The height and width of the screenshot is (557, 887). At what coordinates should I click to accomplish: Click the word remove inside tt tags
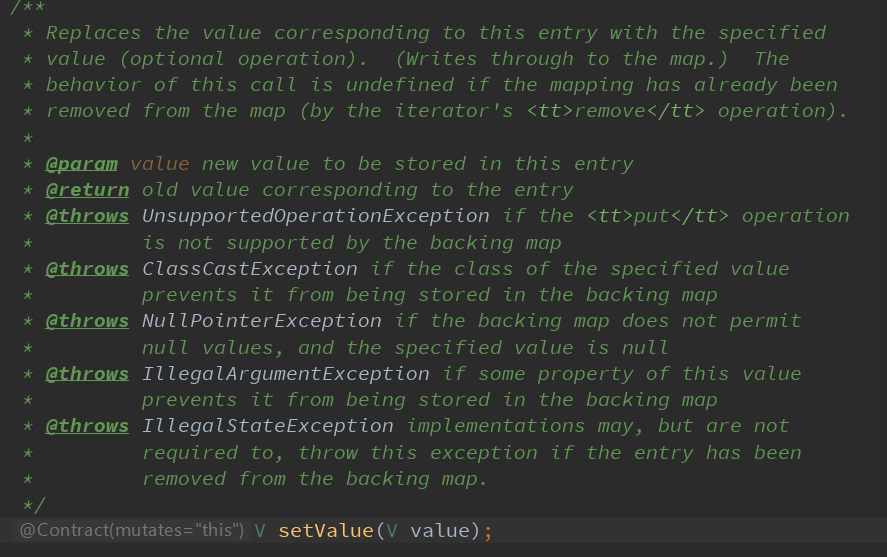[x=610, y=111]
